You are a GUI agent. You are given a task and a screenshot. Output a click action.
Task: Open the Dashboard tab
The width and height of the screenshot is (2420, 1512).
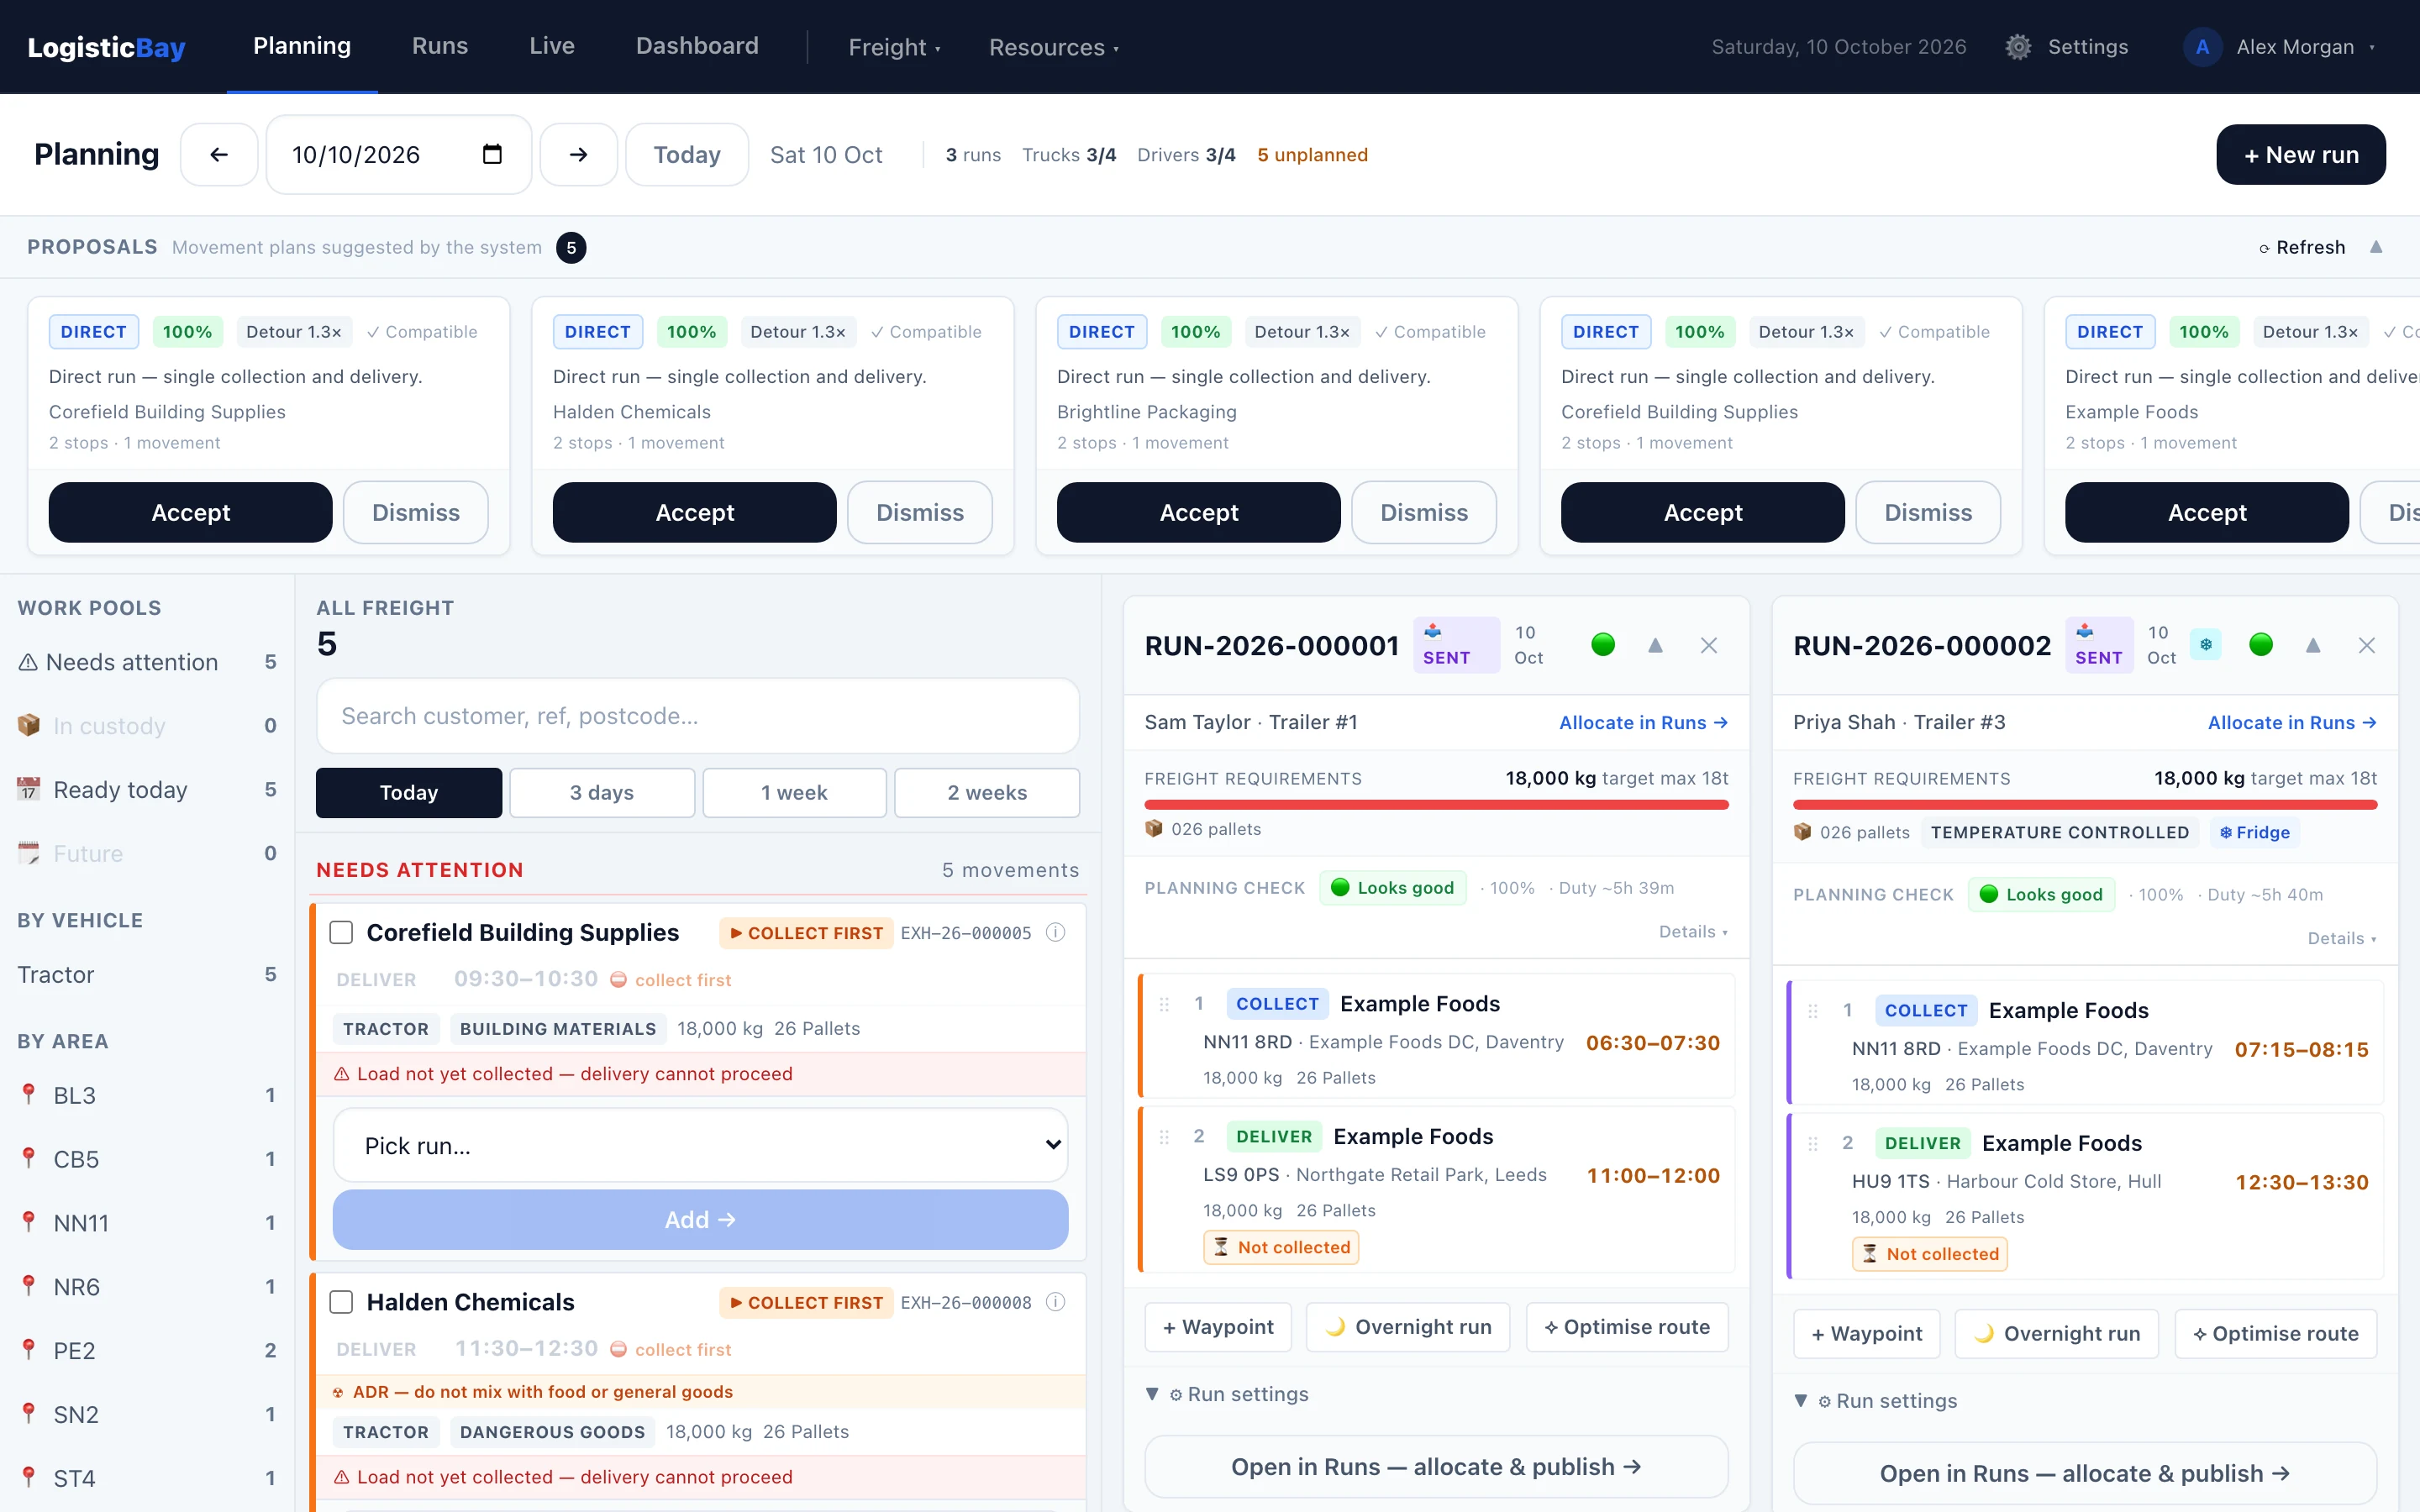pyautogui.click(x=697, y=46)
